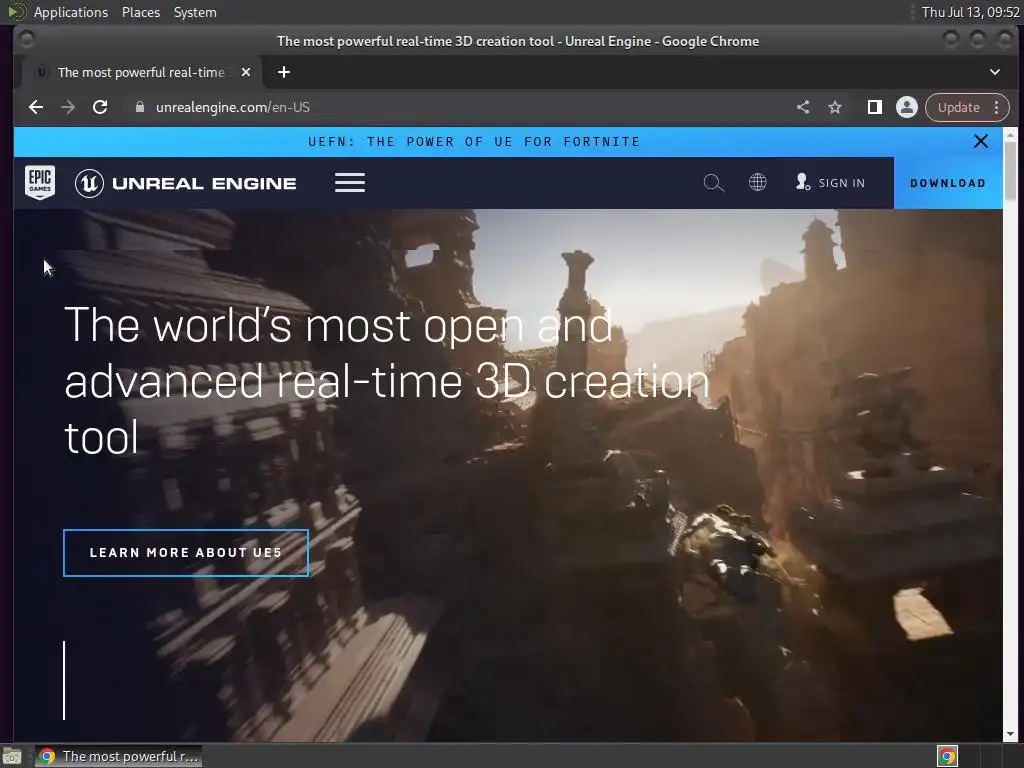The height and width of the screenshot is (768, 1024).
Task: Open the System menu
Action: 195,12
